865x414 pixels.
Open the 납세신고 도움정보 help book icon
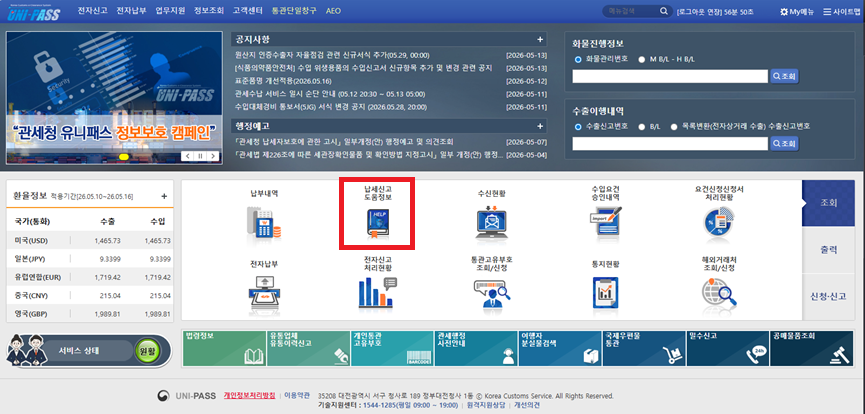point(378,222)
